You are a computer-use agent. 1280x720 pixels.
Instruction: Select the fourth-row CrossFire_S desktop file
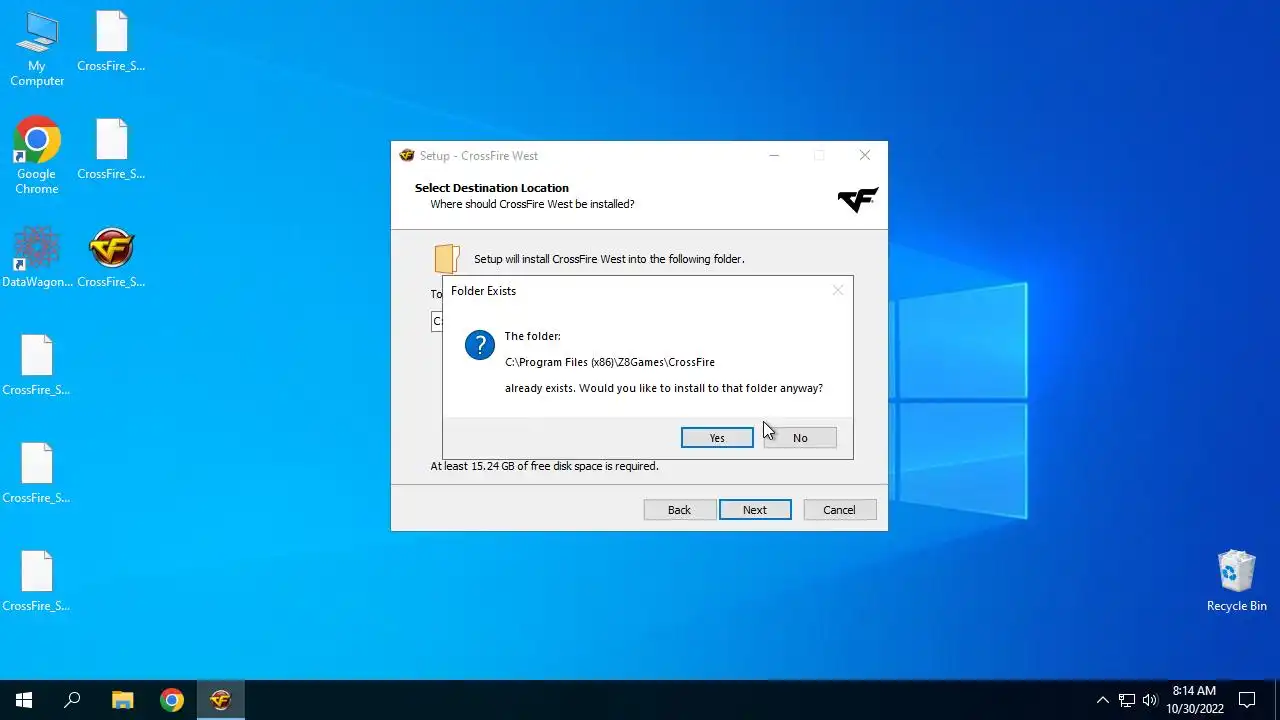[37, 473]
